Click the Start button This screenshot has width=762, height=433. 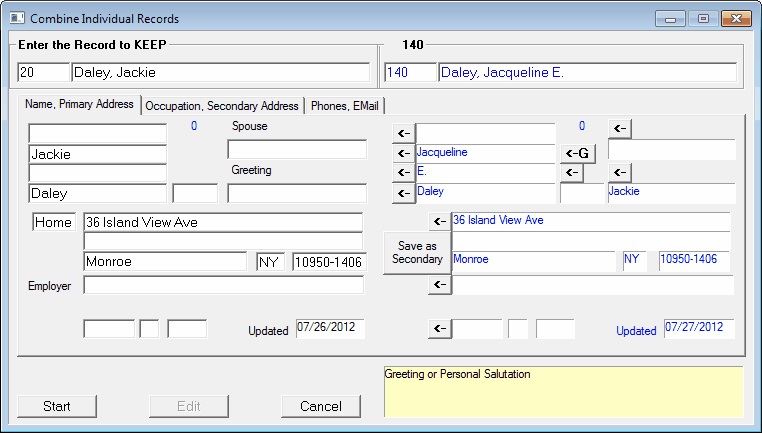click(x=57, y=406)
